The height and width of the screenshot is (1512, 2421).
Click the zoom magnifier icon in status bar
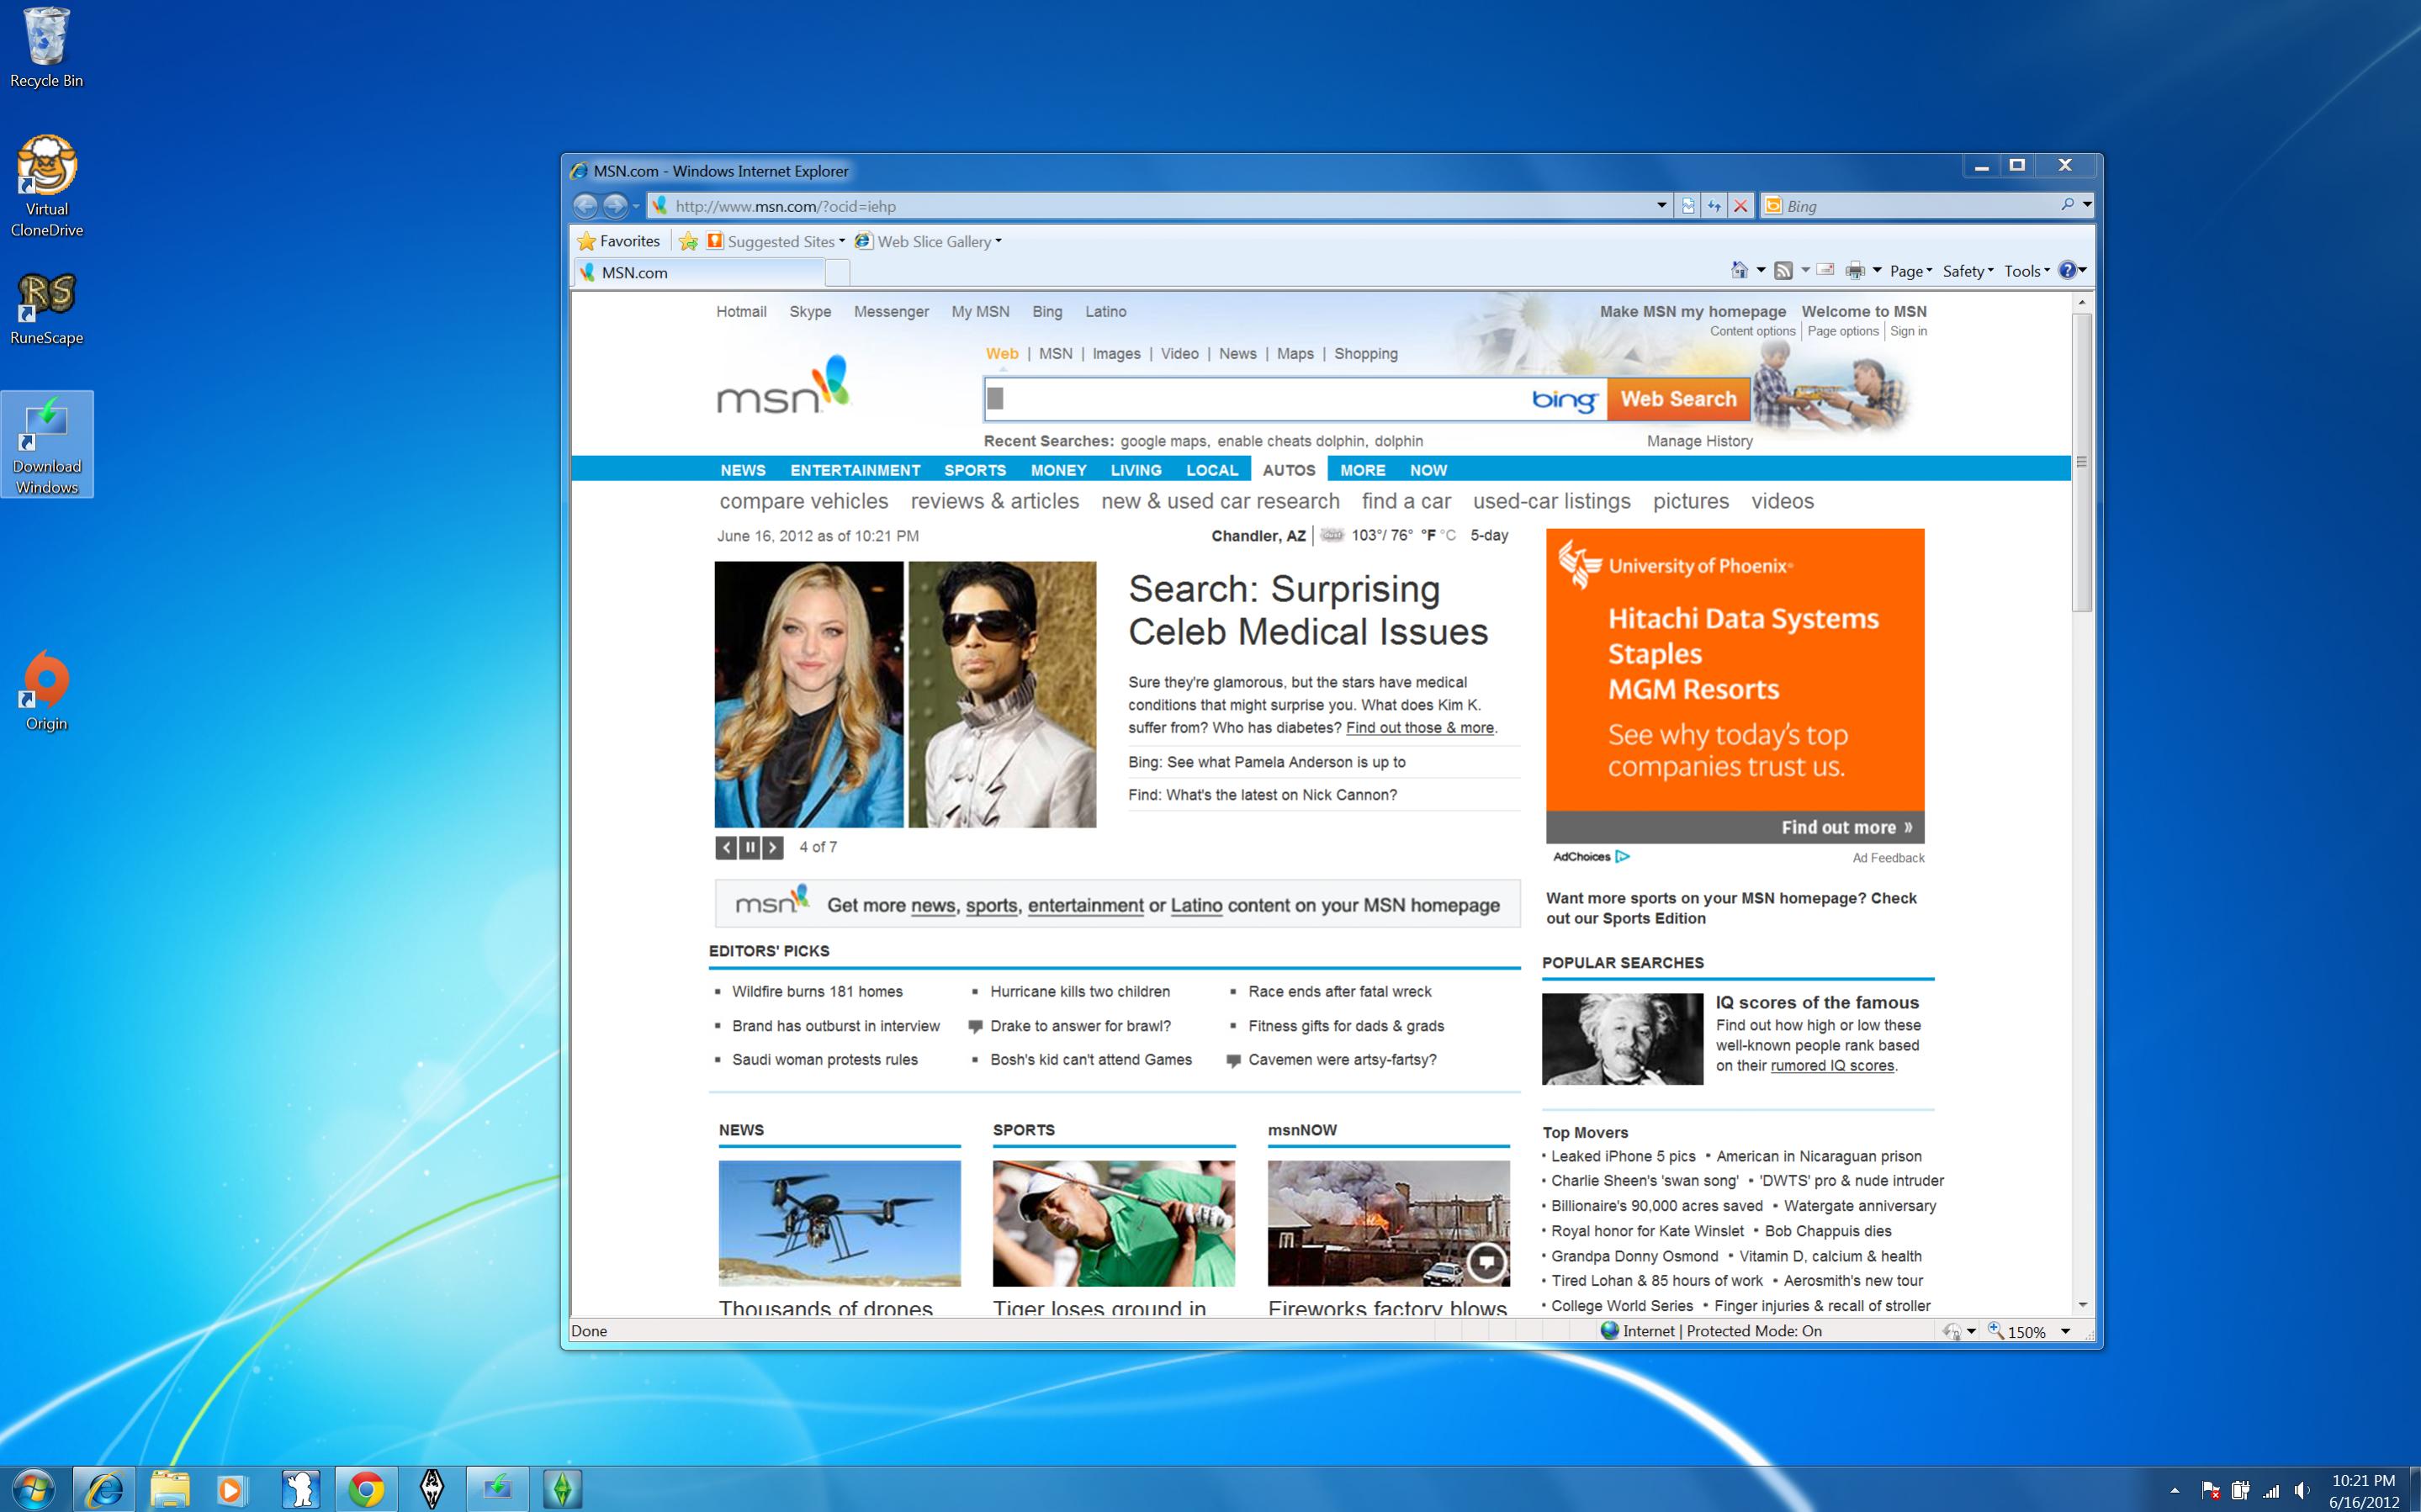1996,1331
